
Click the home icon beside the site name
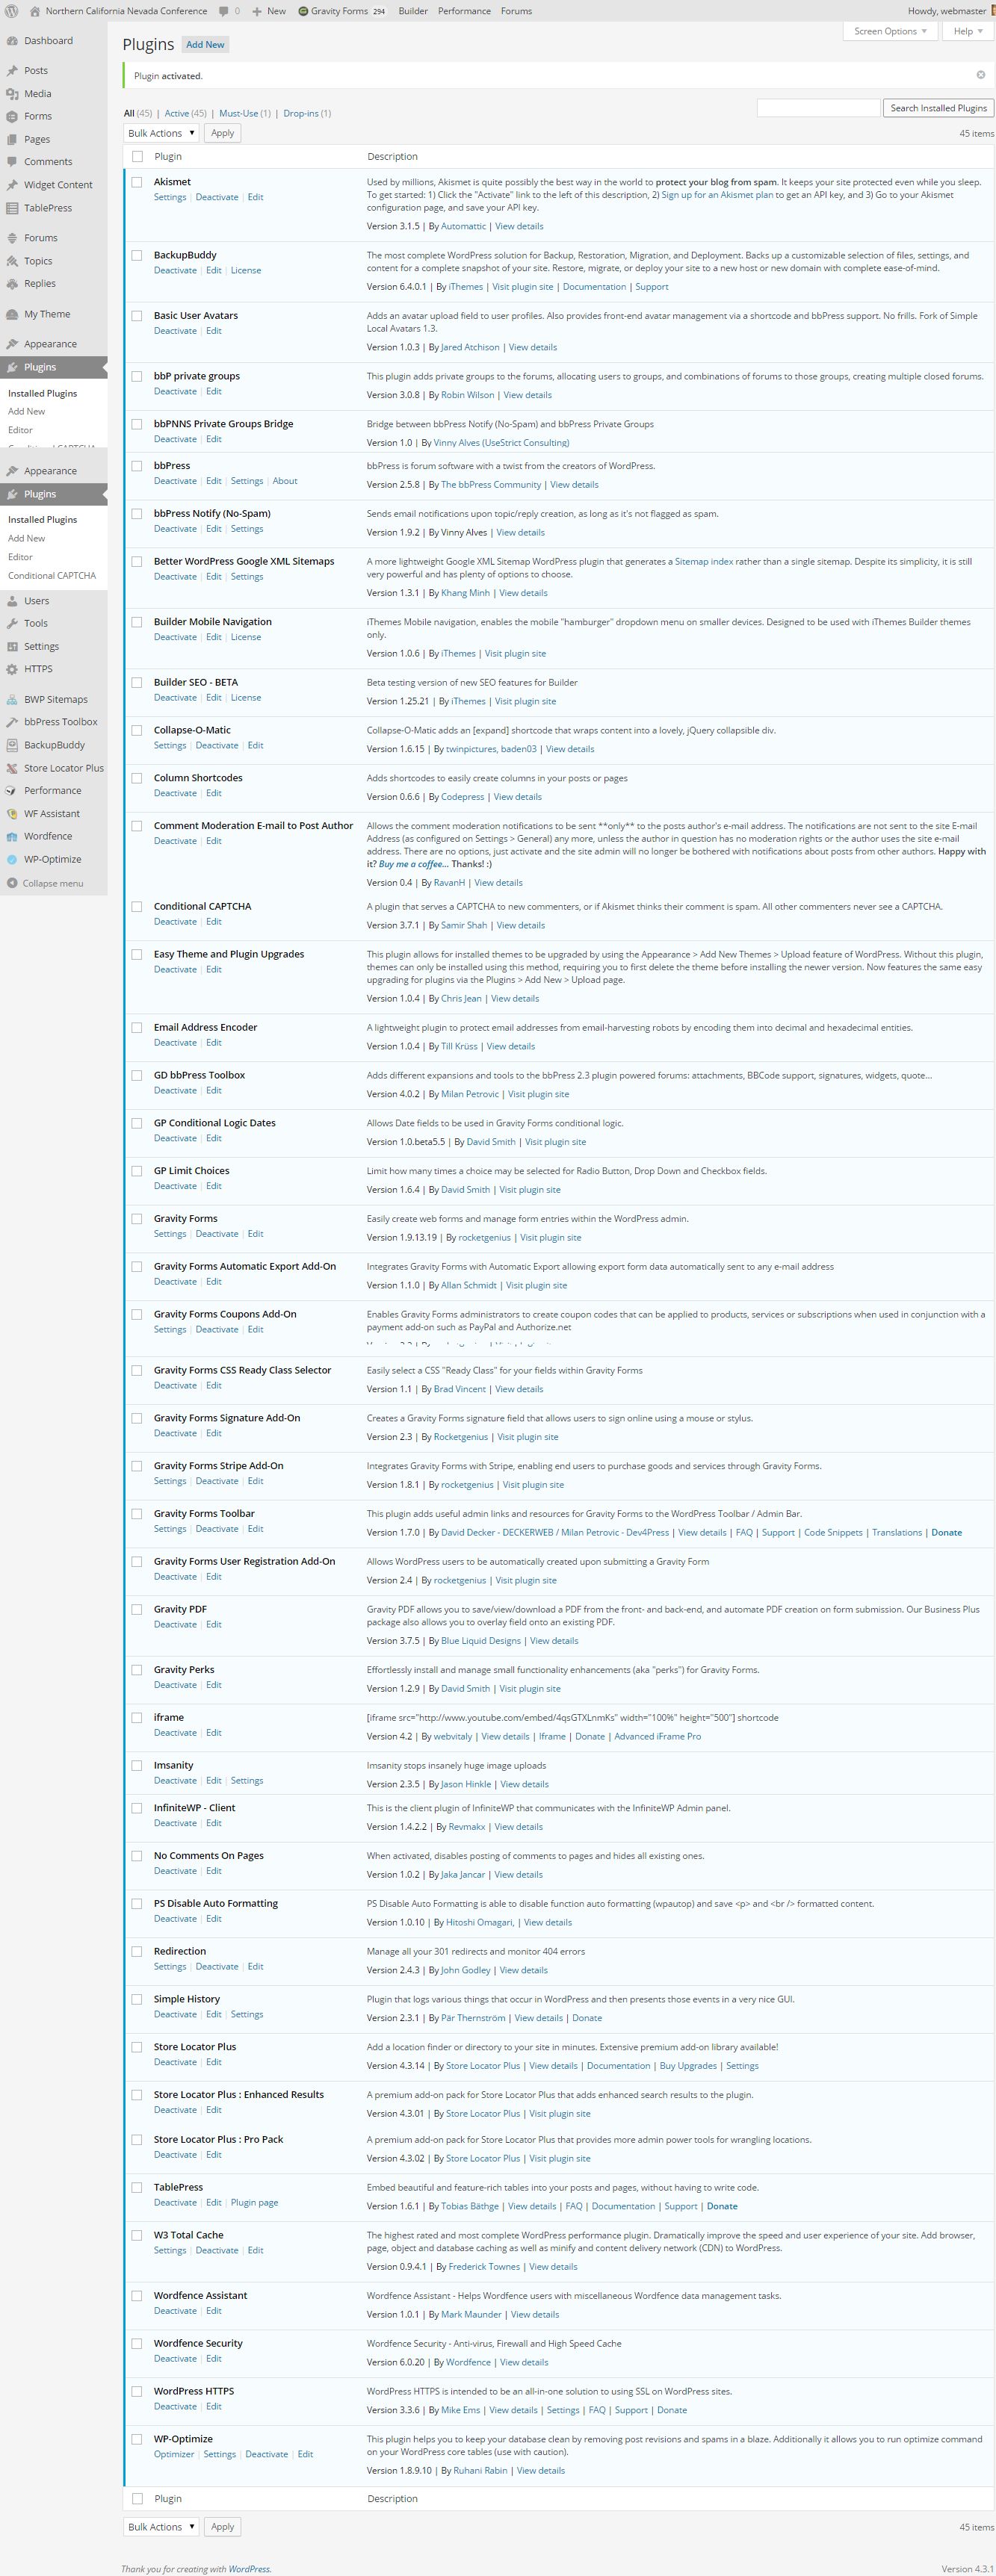35,11
